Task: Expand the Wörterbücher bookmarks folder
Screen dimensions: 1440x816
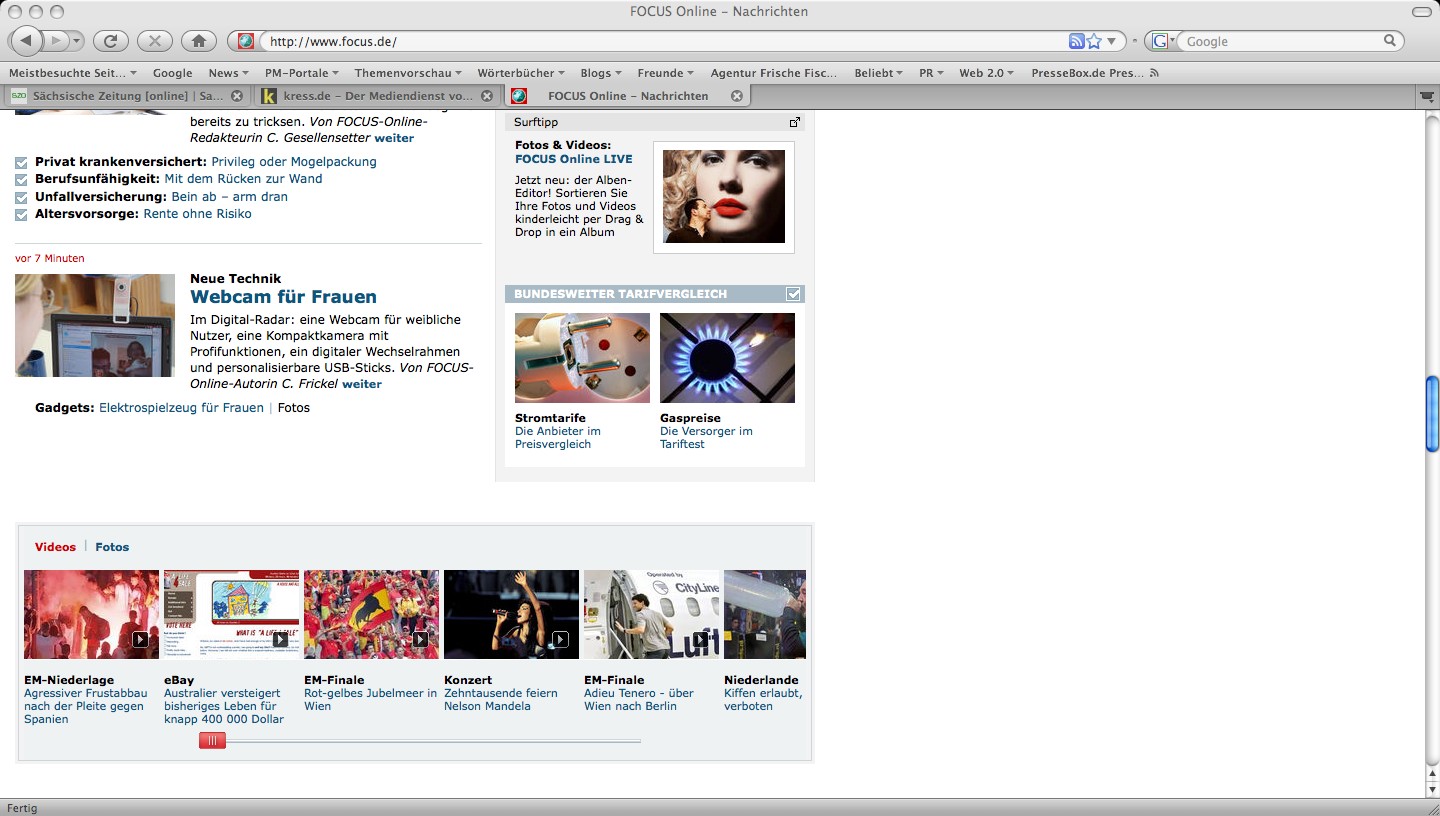Action: coord(521,73)
